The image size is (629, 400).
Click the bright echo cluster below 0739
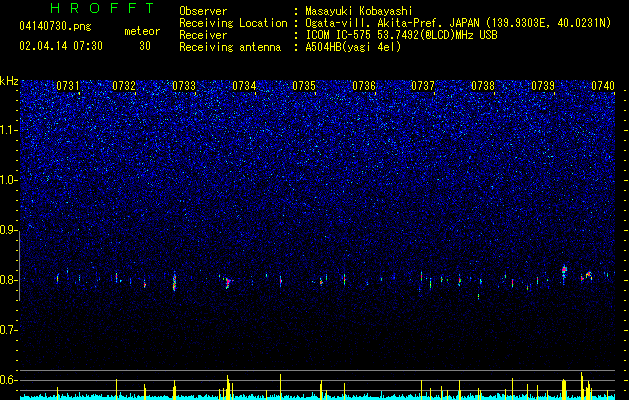[564, 273]
